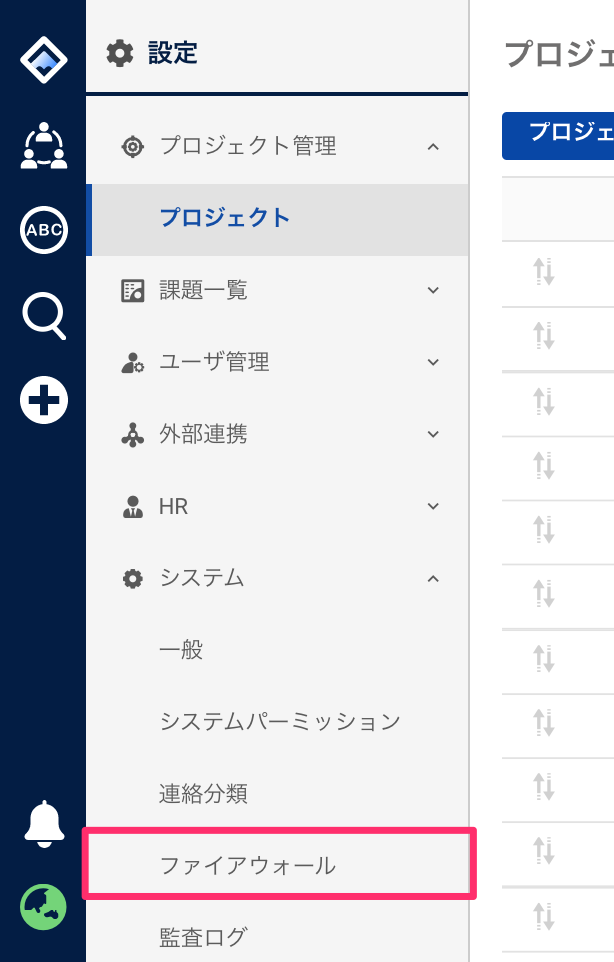Click the settings gear beside 設定
614x962 pixels.
(x=120, y=53)
